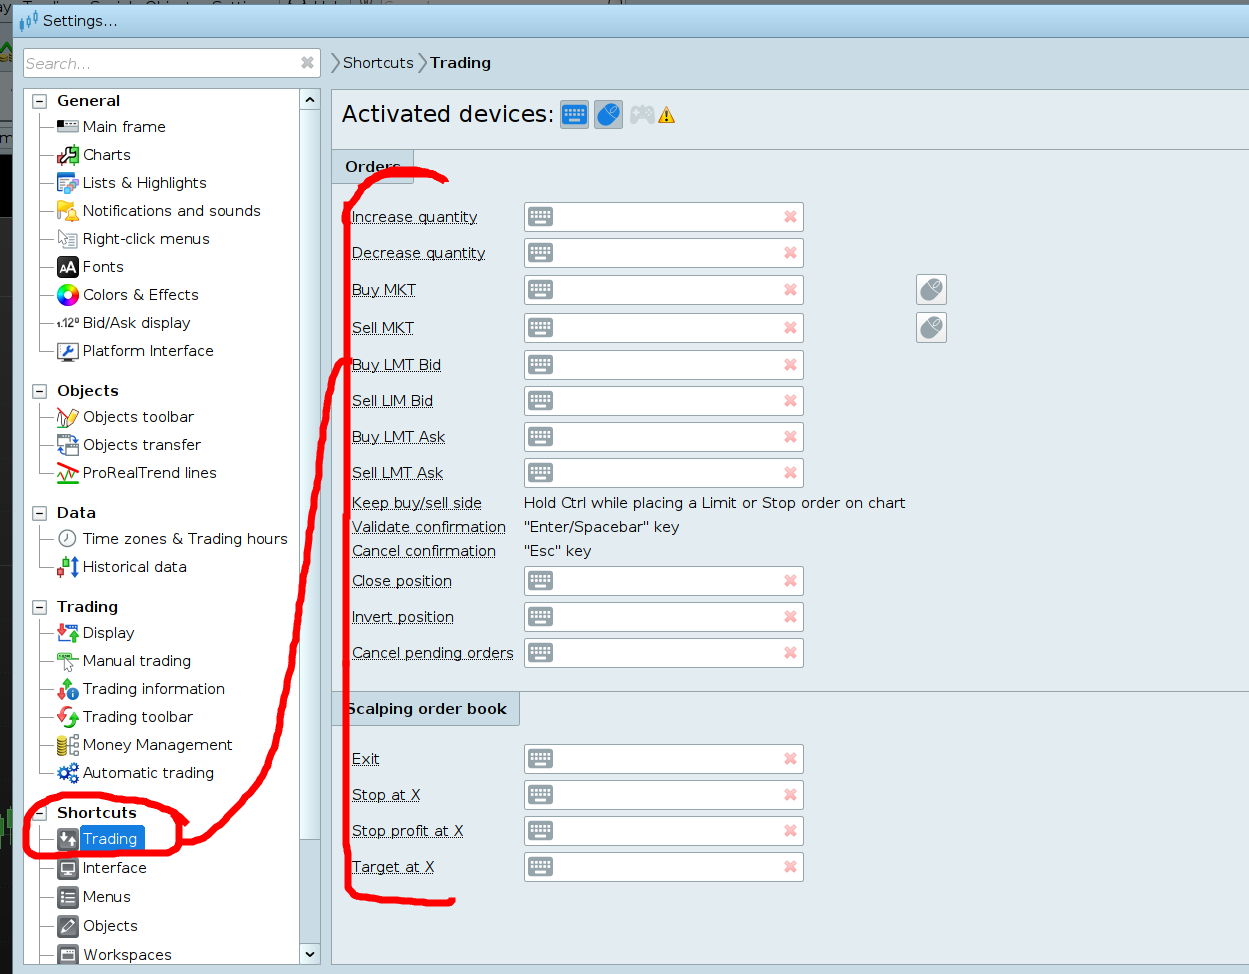Screen dimensions: 1249x974
Task: Collapse the Data tree section
Action: 40,513
